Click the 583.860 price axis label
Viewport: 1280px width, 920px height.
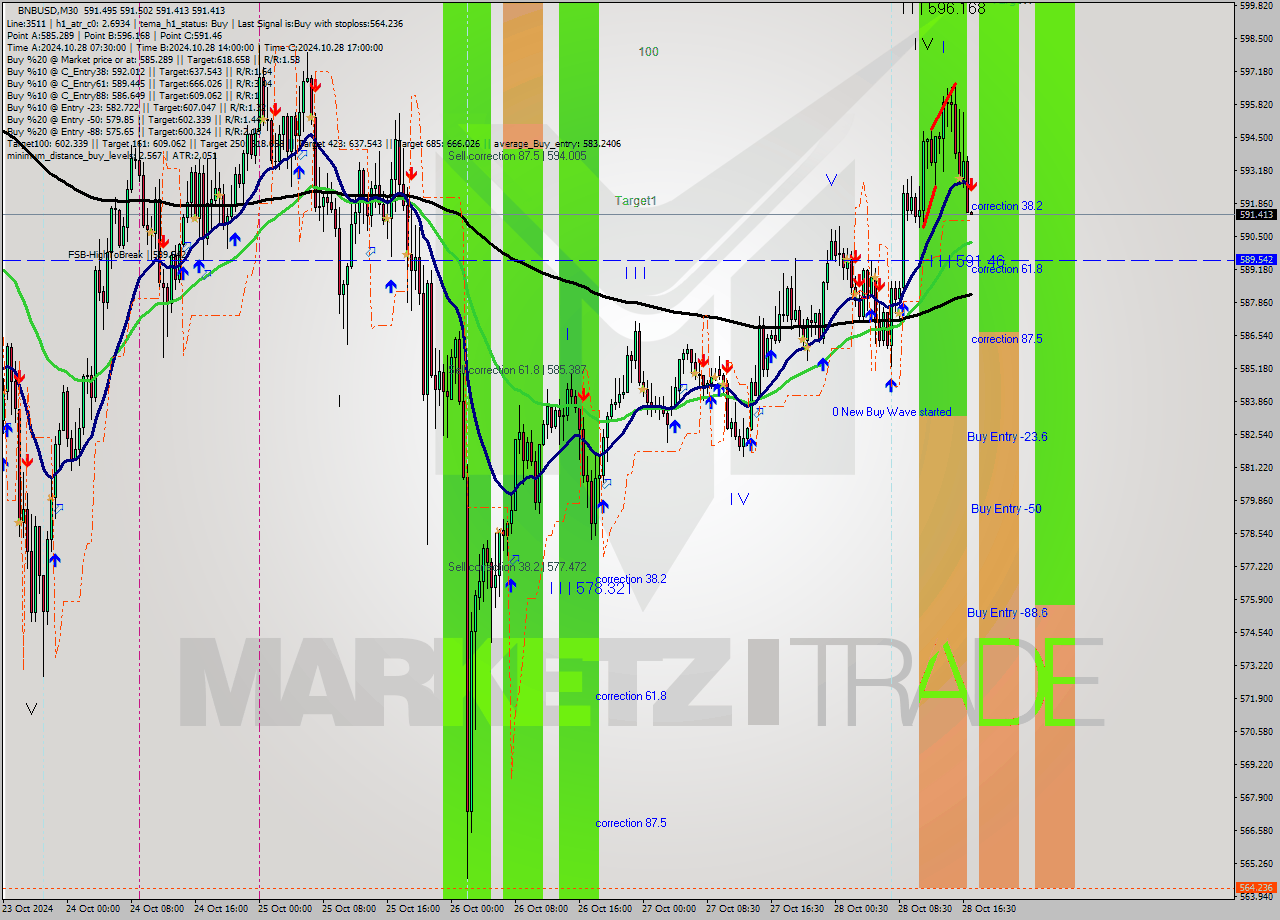pyautogui.click(x=1257, y=402)
